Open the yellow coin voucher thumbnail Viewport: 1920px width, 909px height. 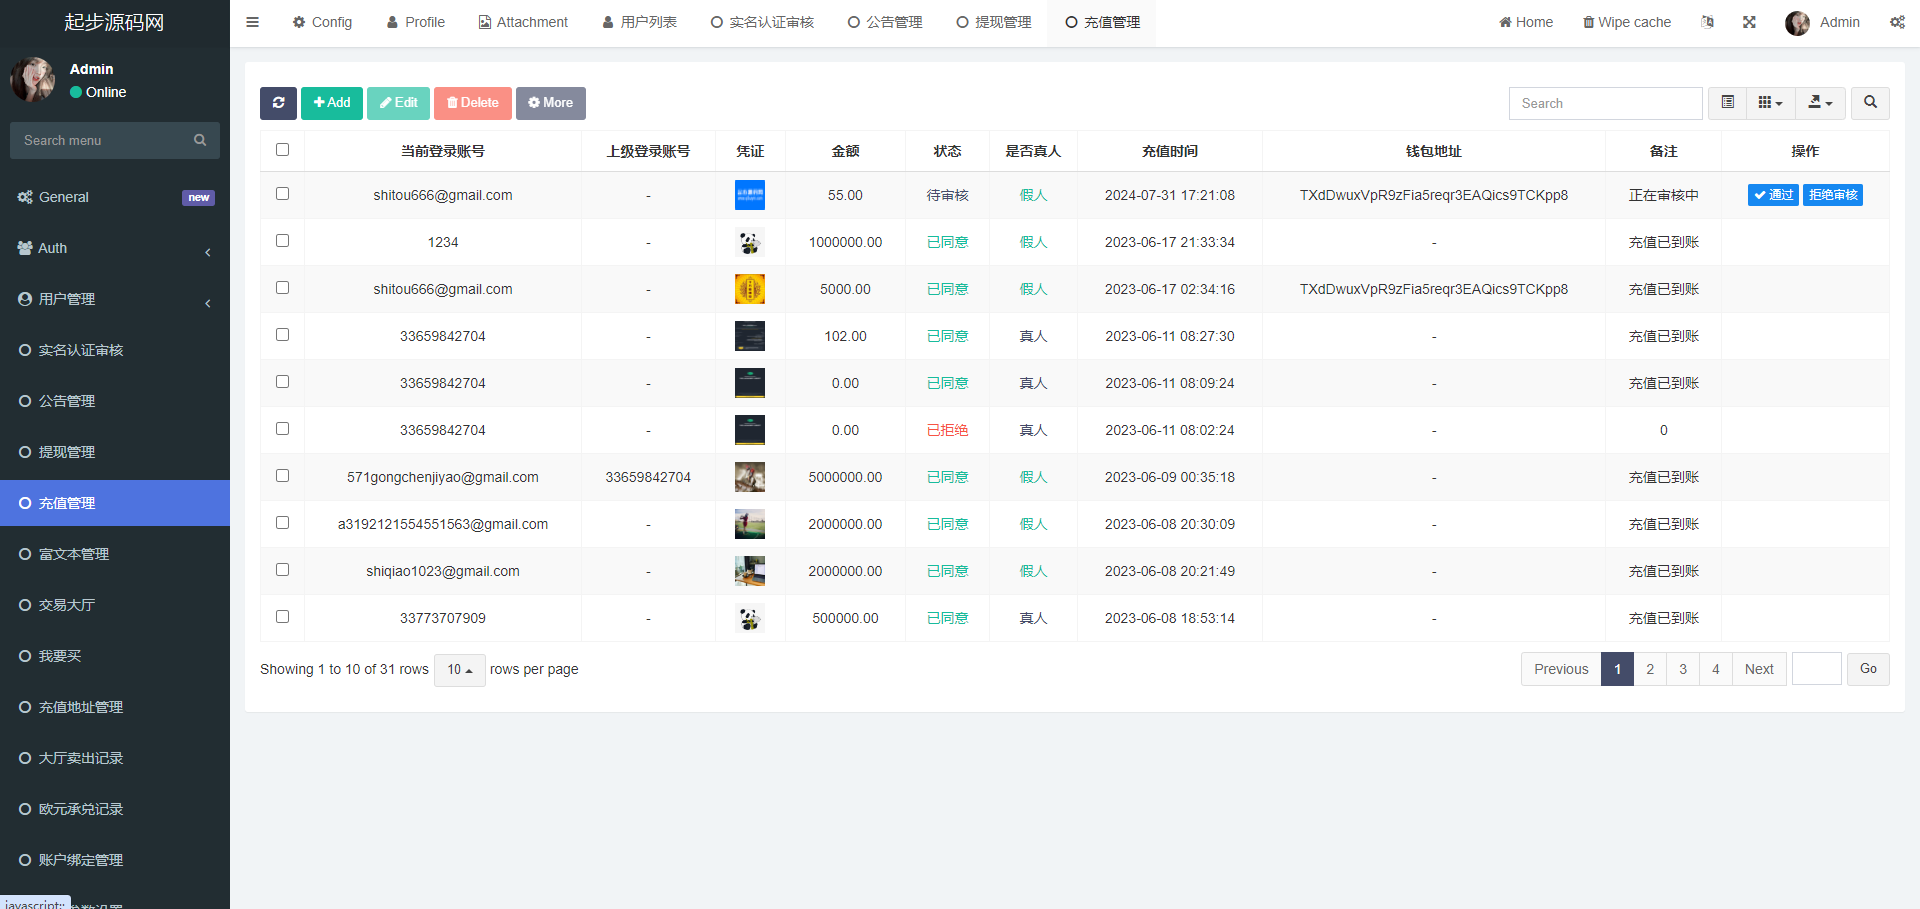tap(750, 289)
